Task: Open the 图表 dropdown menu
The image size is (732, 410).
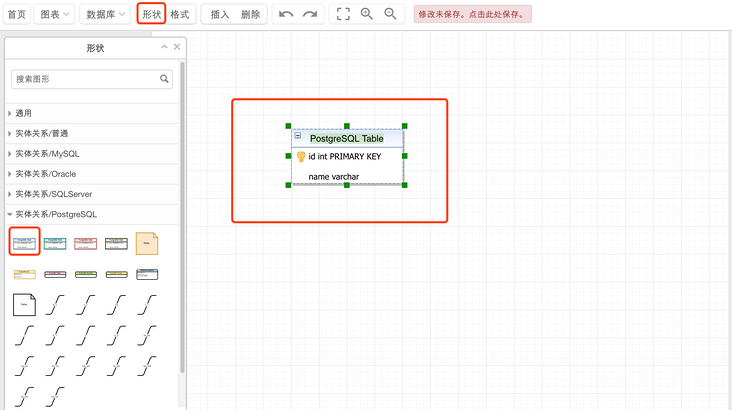Action: (x=55, y=14)
